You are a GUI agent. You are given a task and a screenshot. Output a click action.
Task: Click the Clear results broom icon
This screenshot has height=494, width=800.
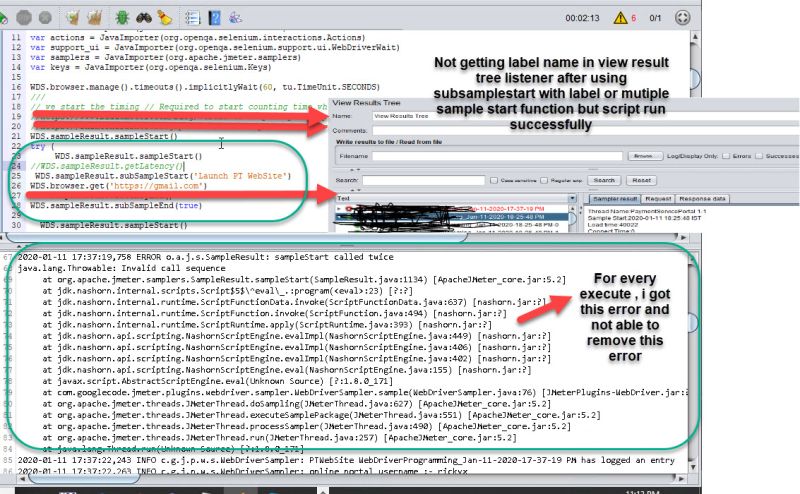pyautogui.click(x=73, y=18)
